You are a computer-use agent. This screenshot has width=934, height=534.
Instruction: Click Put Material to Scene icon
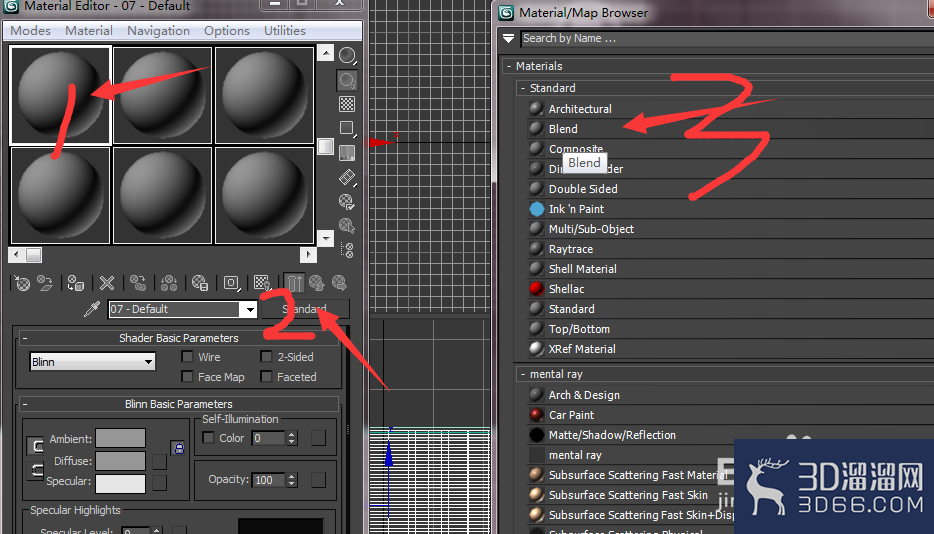(x=45, y=283)
